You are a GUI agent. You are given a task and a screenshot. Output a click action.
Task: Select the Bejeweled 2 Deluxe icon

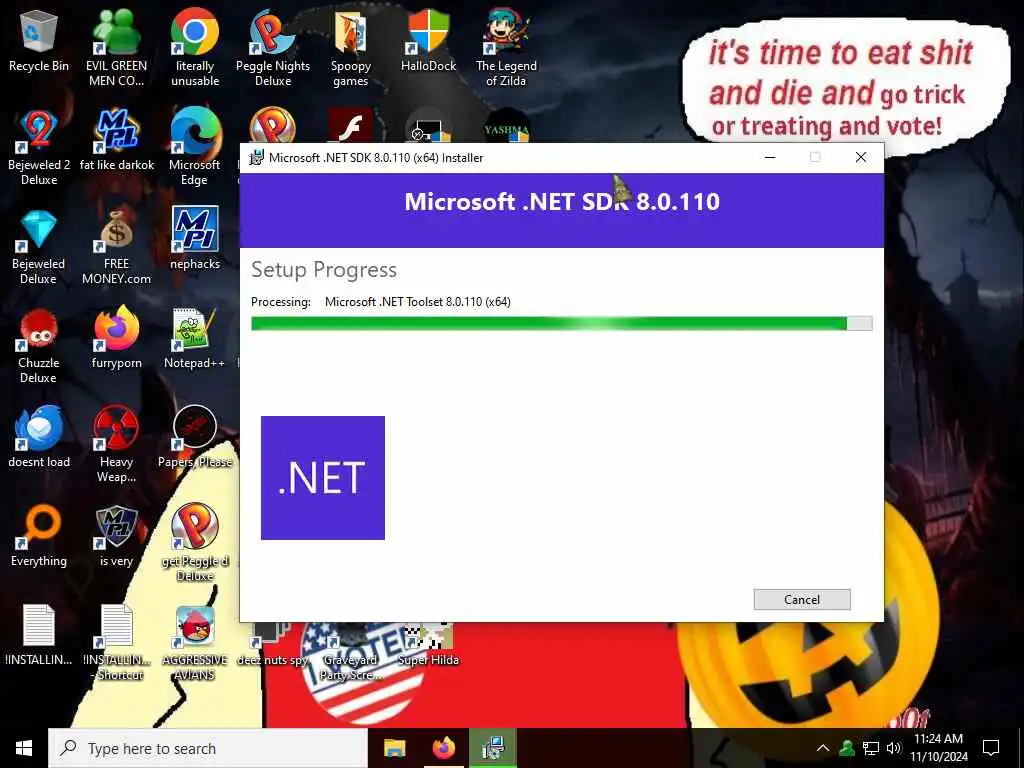pos(39,148)
